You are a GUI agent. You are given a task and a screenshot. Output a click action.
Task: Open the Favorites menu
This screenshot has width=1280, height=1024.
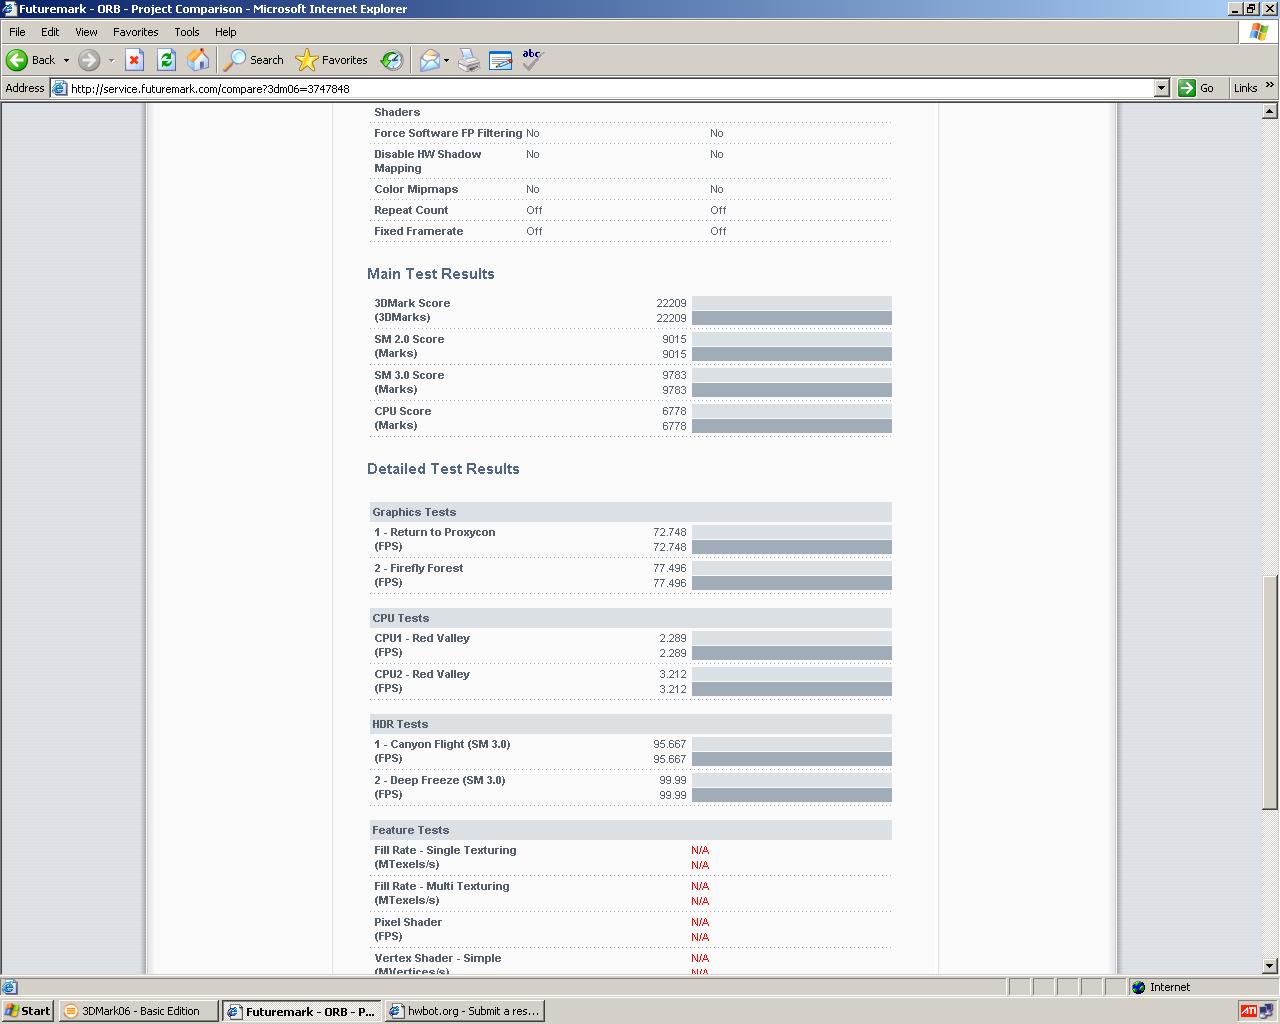tap(136, 32)
